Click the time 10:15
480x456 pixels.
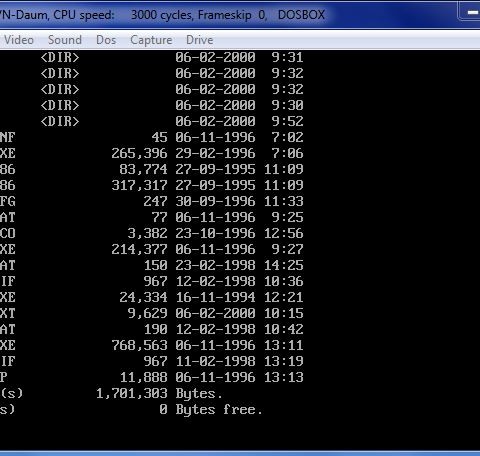(x=284, y=313)
